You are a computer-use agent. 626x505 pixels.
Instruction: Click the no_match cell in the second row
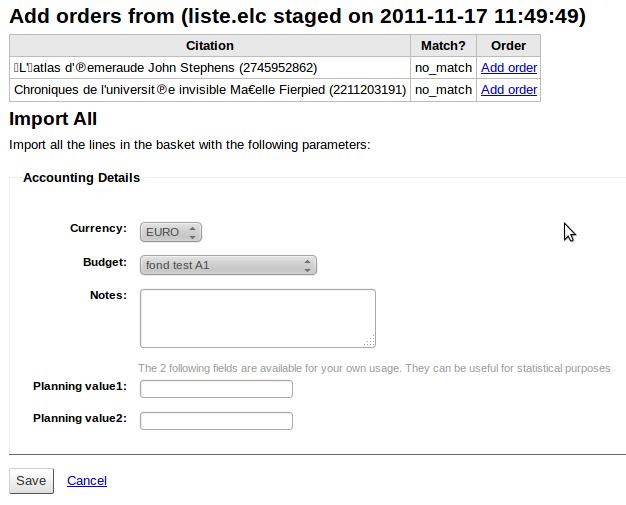pyautogui.click(x=443, y=90)
